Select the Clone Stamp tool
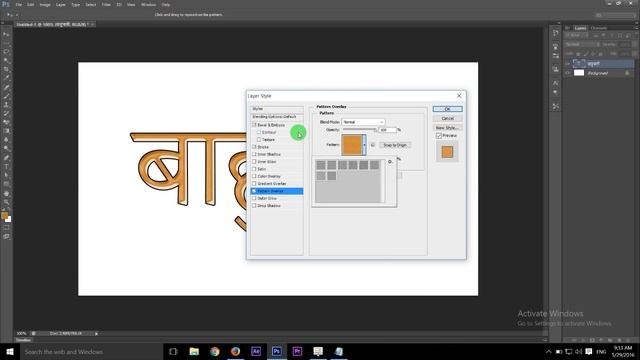 click(x=6, y=105)
